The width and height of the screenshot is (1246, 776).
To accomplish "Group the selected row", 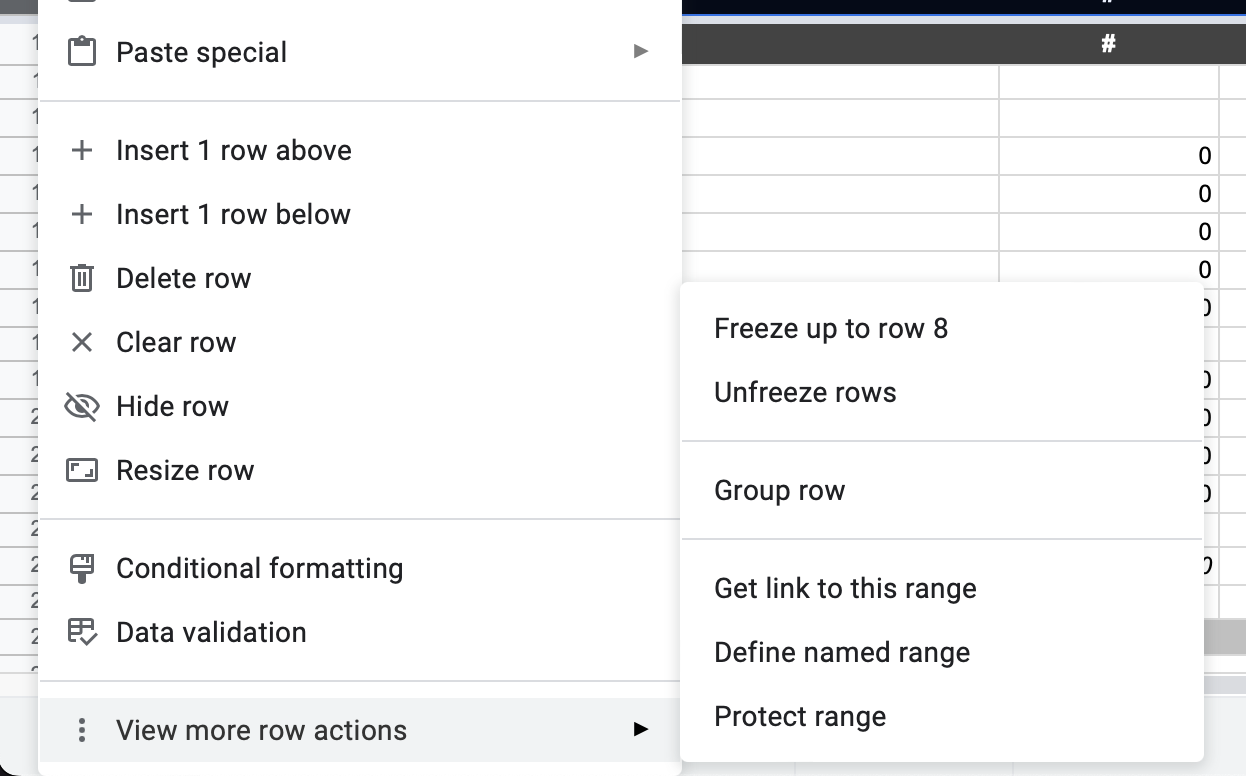I will pyautogui.click(x=780, y=490).
